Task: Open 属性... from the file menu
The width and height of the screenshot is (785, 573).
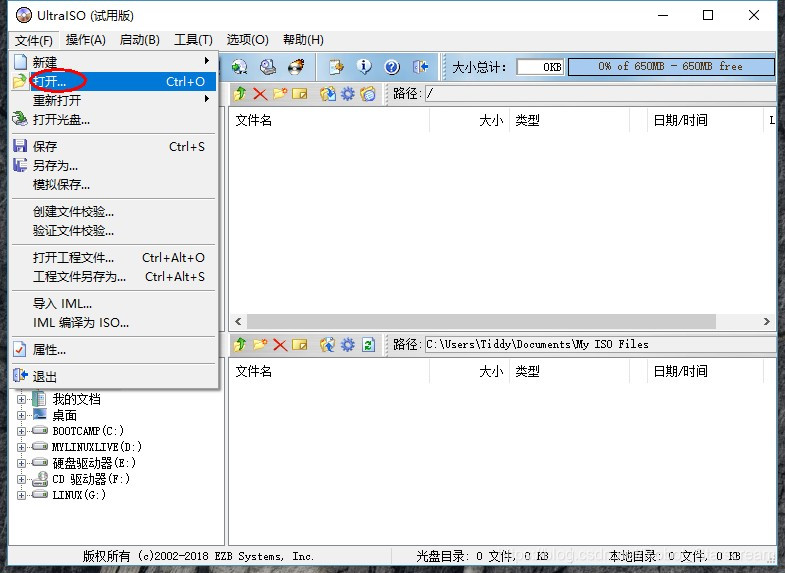Action: click(x=114, y=349)
